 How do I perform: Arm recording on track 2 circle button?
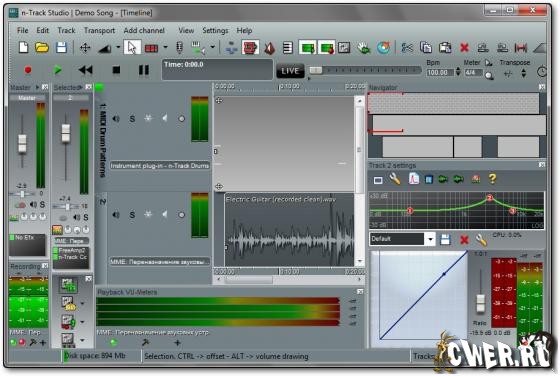181,215
